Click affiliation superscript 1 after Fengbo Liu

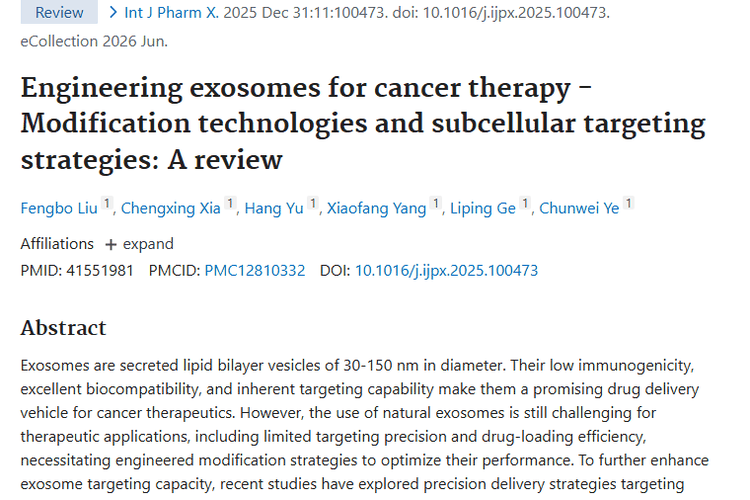pos(107,204)
